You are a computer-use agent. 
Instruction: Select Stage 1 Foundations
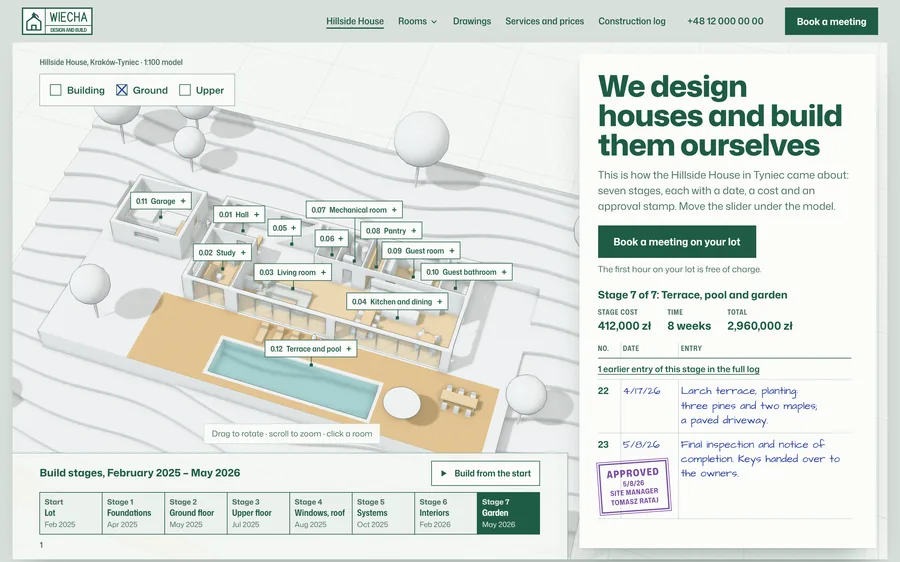(133, 513)
